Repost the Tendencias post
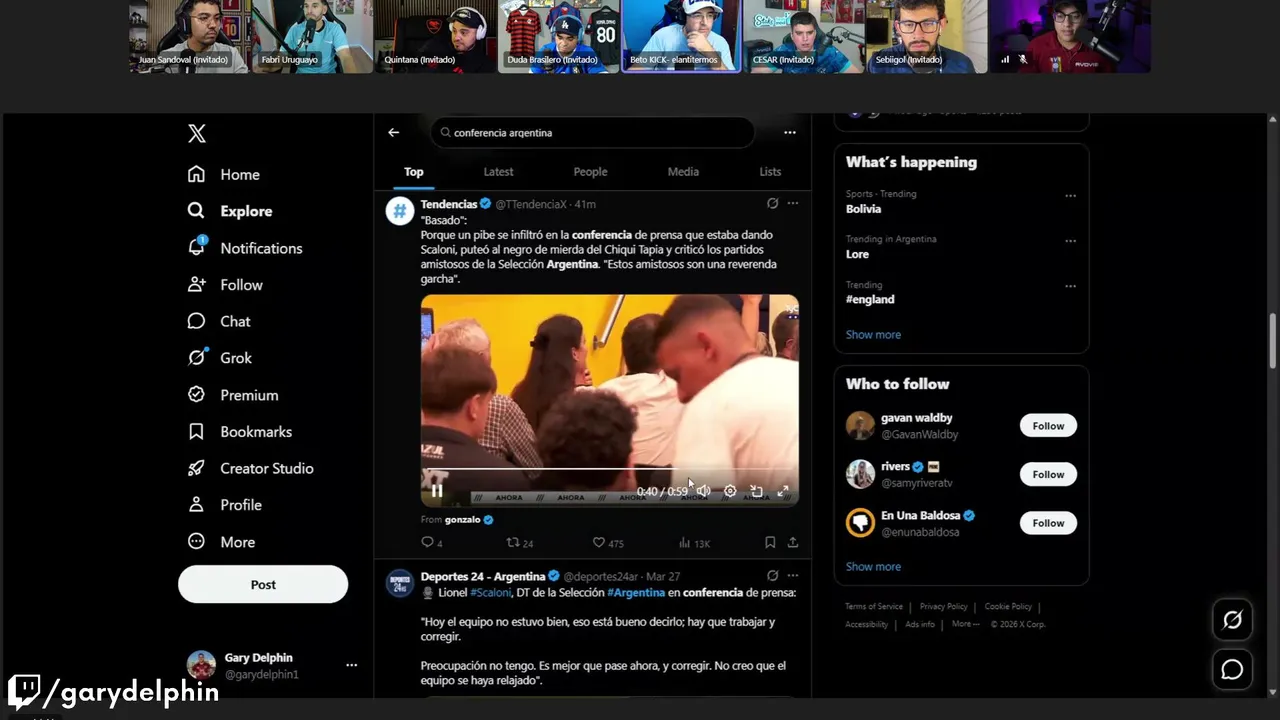 519,543
